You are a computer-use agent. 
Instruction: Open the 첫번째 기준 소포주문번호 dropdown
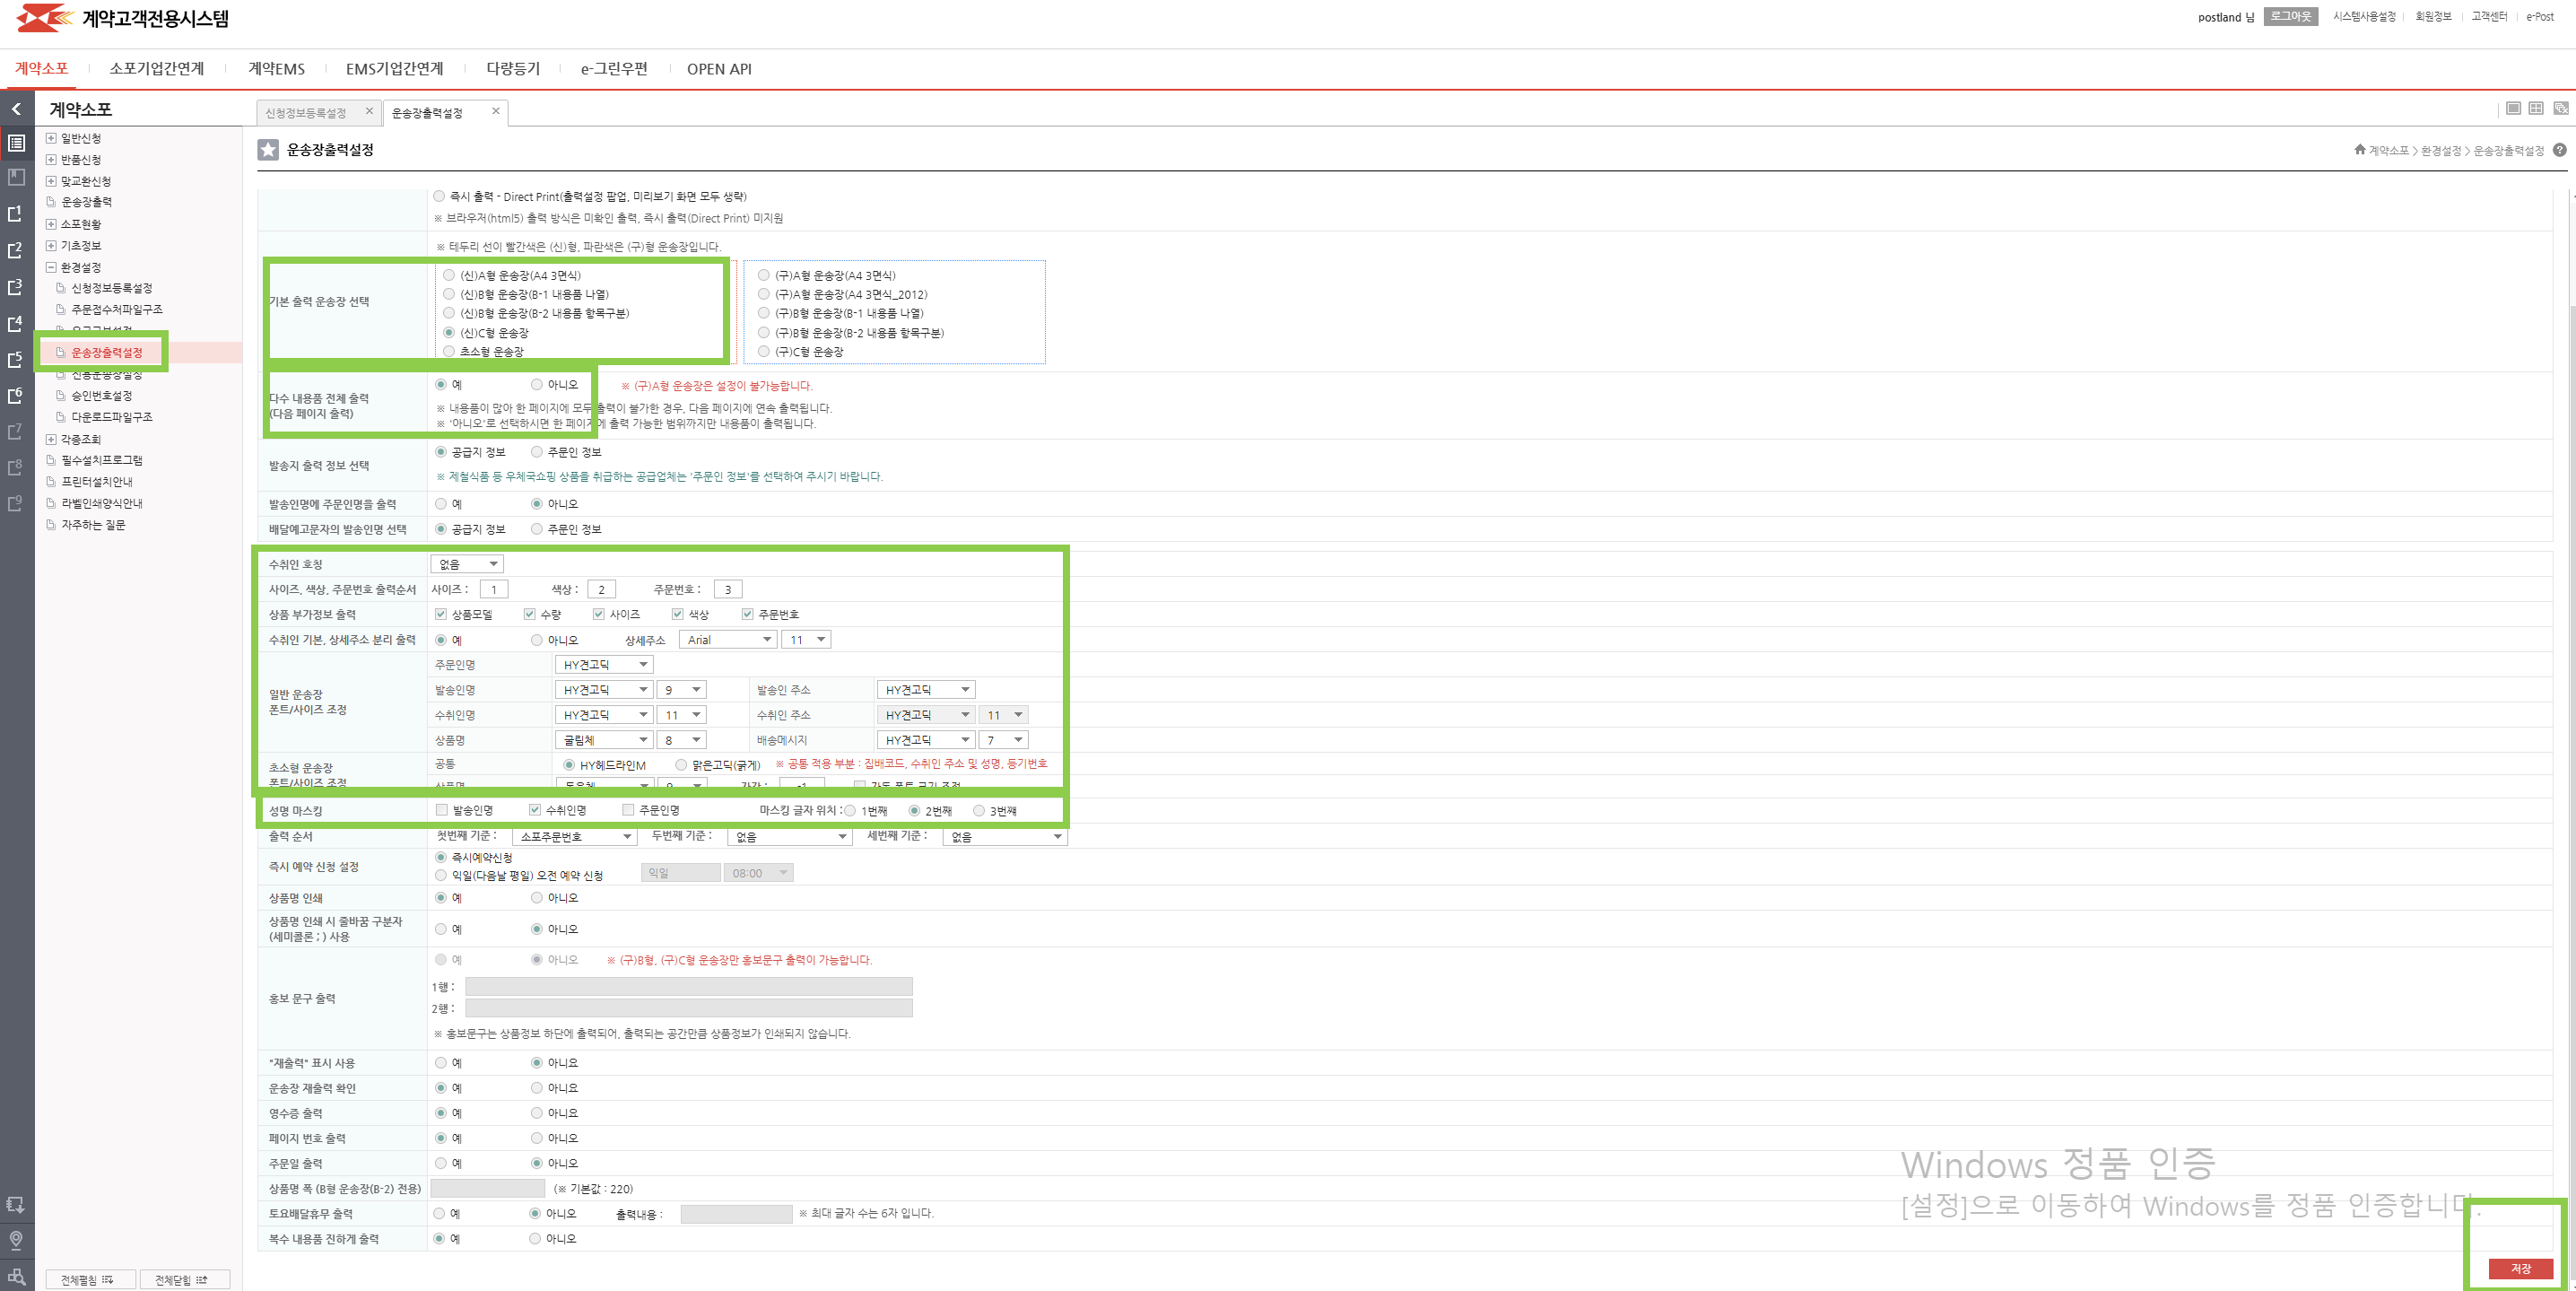tap(575, 837)
